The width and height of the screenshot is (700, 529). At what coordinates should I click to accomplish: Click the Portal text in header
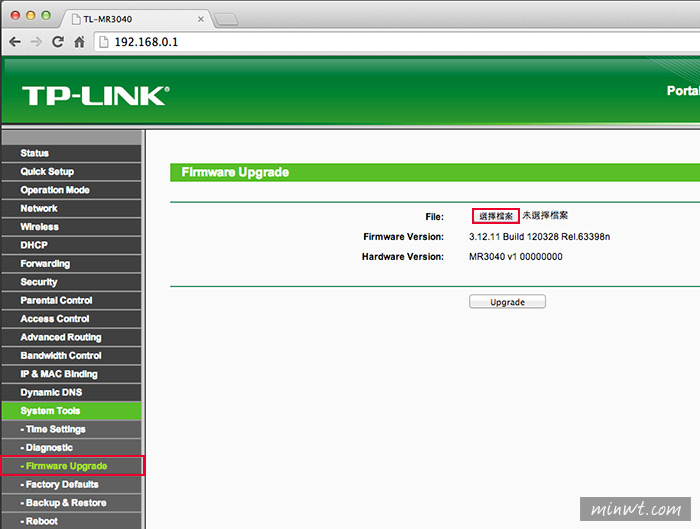pyautogui.click(x=683, y=91)
